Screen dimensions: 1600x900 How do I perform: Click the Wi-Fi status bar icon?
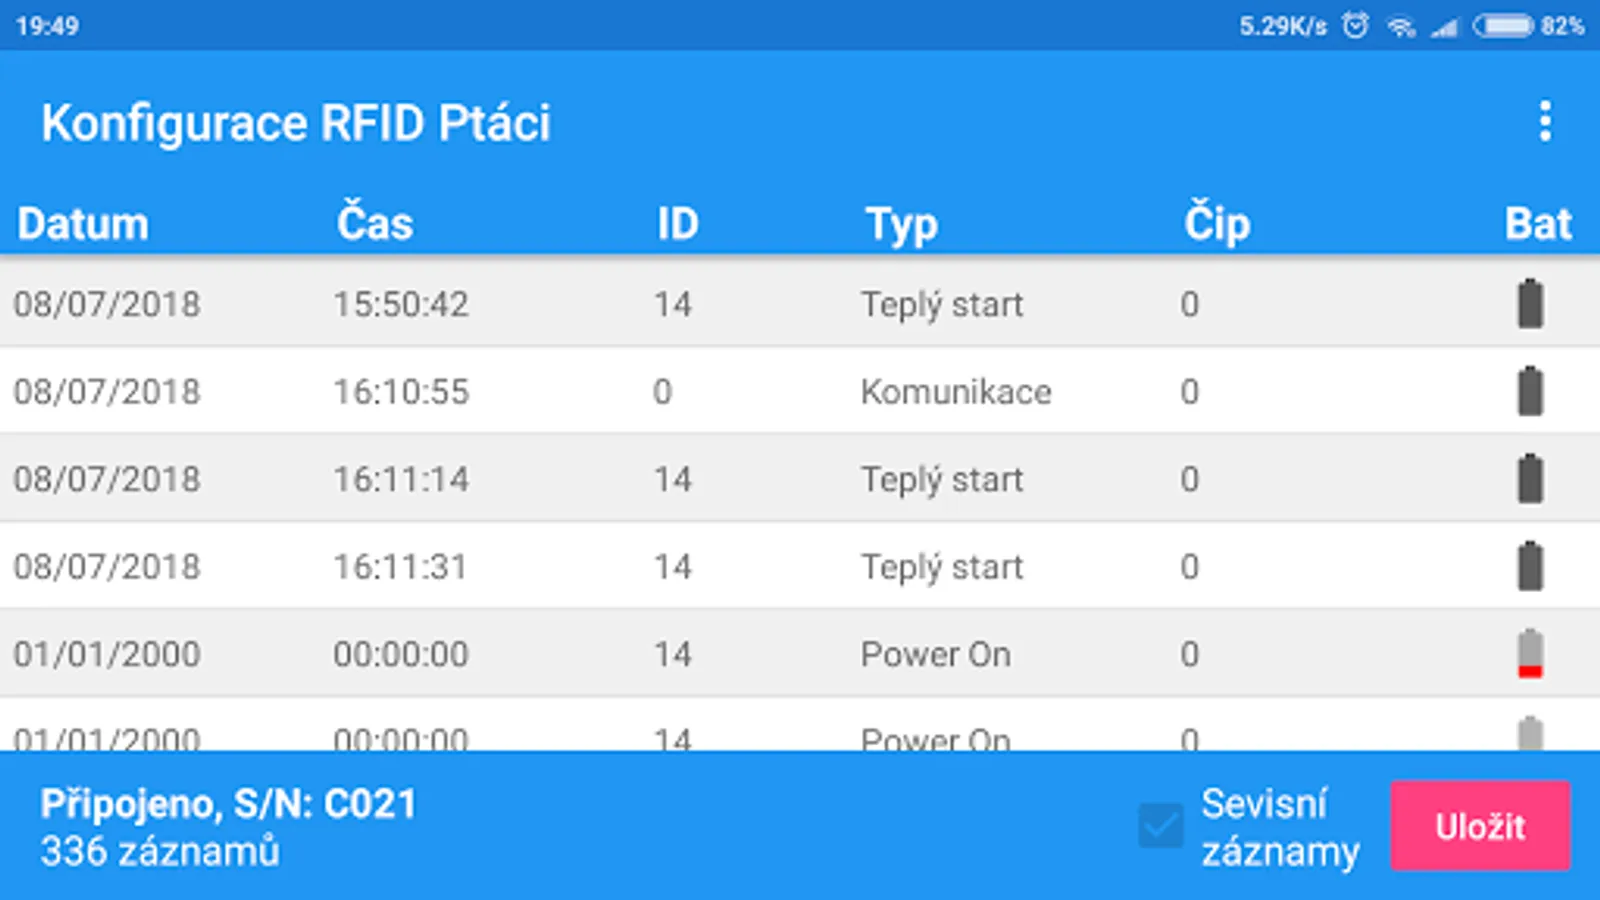pyautogui.click(x=1400, y=26)
